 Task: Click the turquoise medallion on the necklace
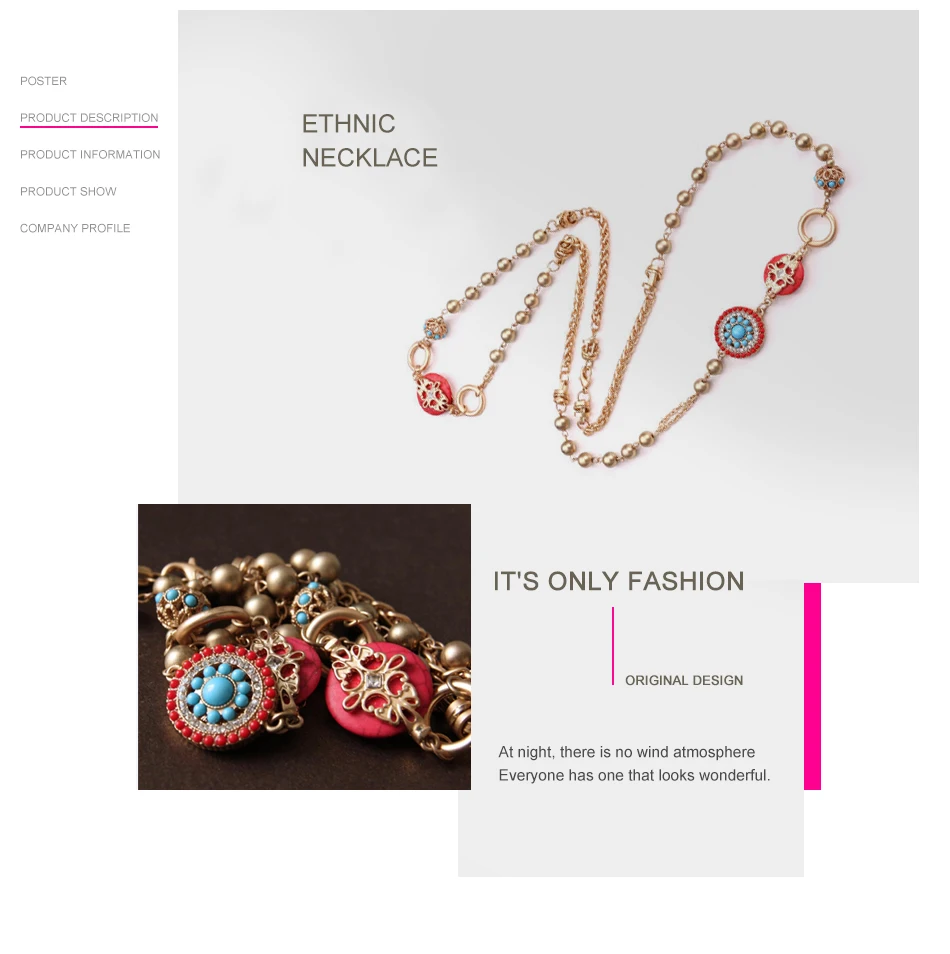739,332
